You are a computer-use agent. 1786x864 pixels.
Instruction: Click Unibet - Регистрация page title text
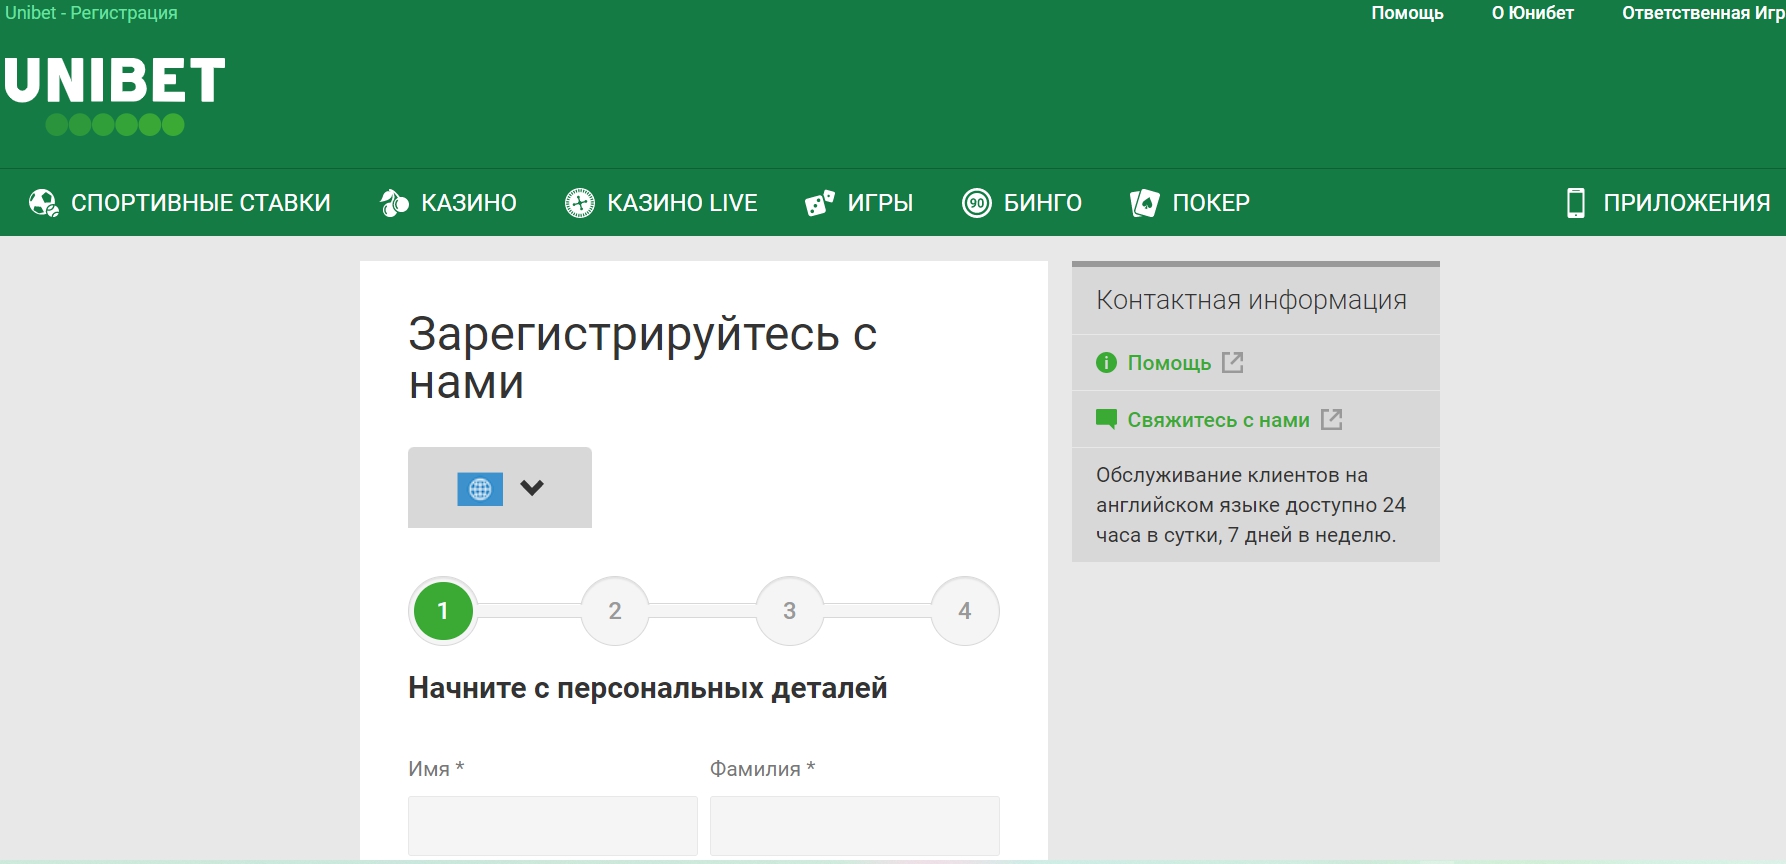[91, 13]
